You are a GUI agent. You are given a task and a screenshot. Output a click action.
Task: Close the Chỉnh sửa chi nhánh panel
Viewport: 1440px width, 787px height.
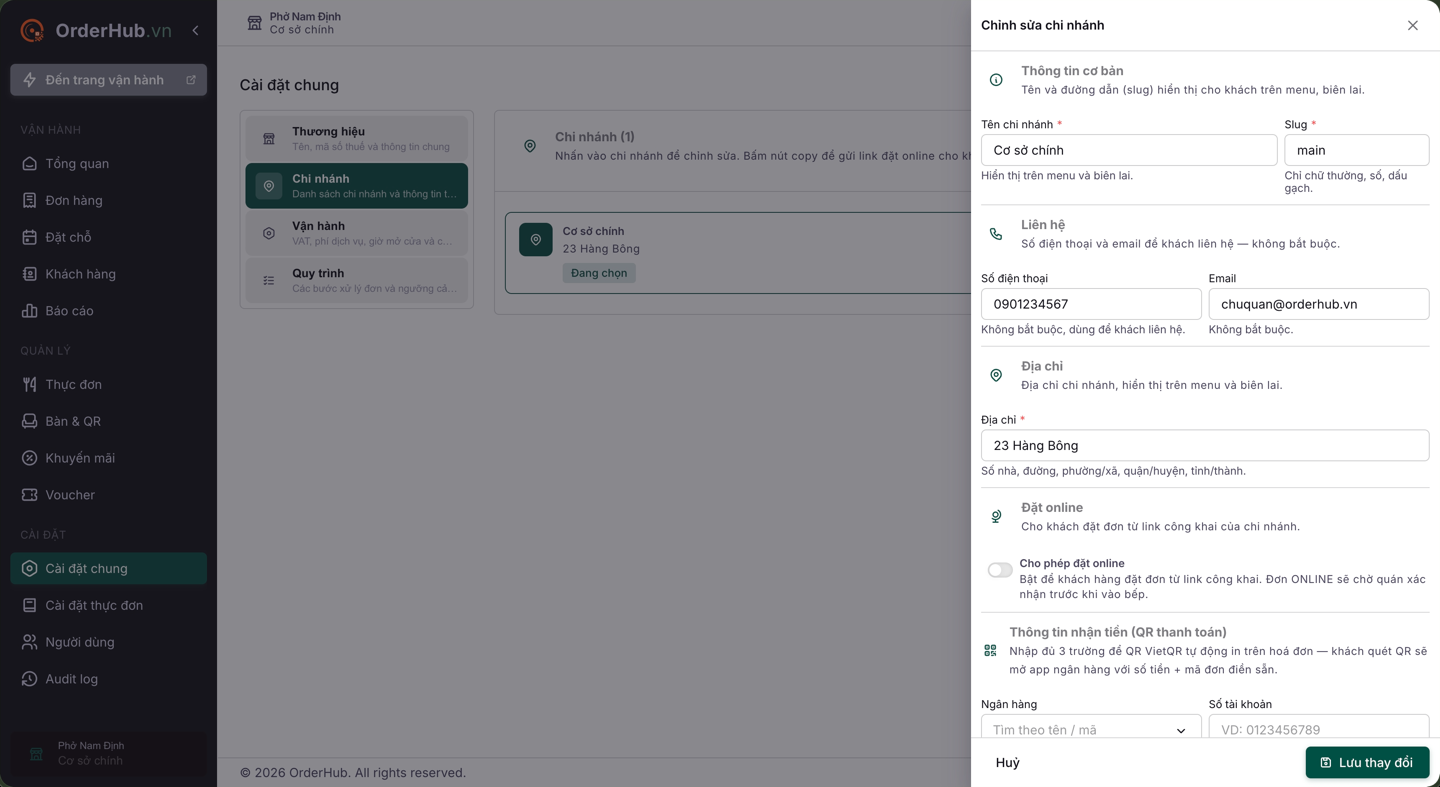point(1413,25)
